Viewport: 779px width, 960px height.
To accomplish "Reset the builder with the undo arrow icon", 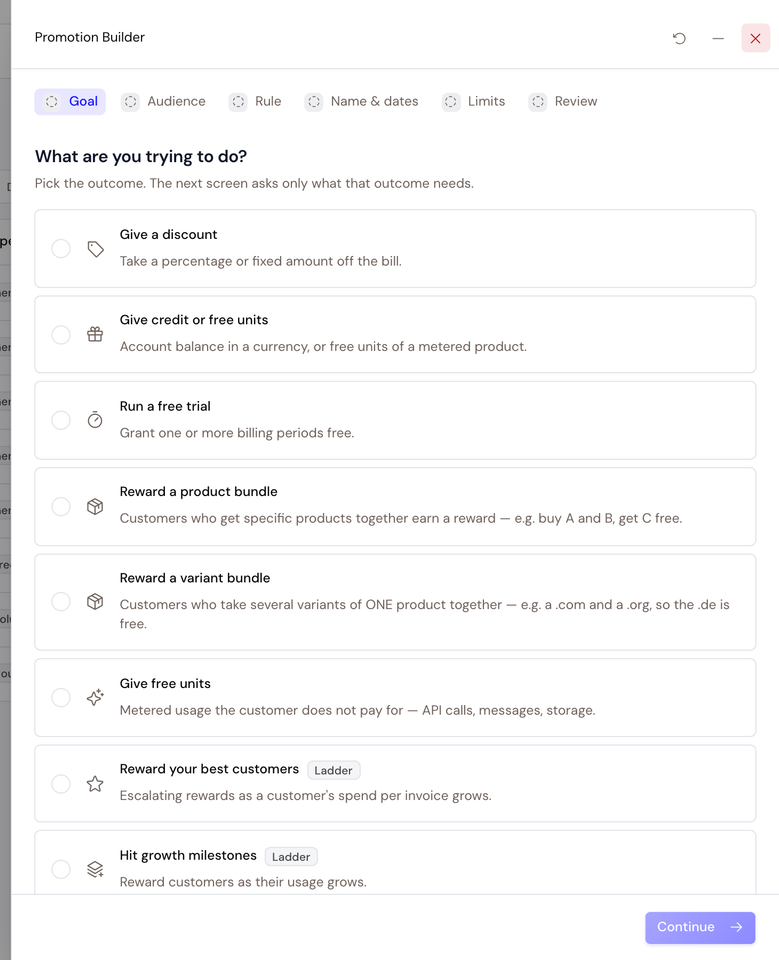I will [679, 39].
